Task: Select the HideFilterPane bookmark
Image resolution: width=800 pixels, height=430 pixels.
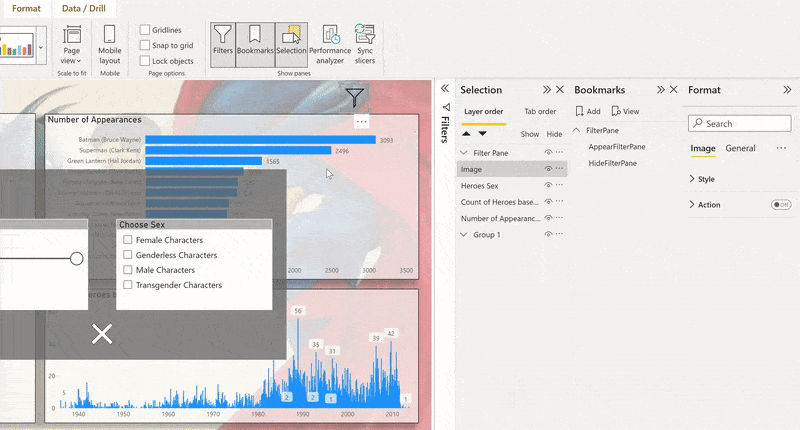Action: point(616,162)
